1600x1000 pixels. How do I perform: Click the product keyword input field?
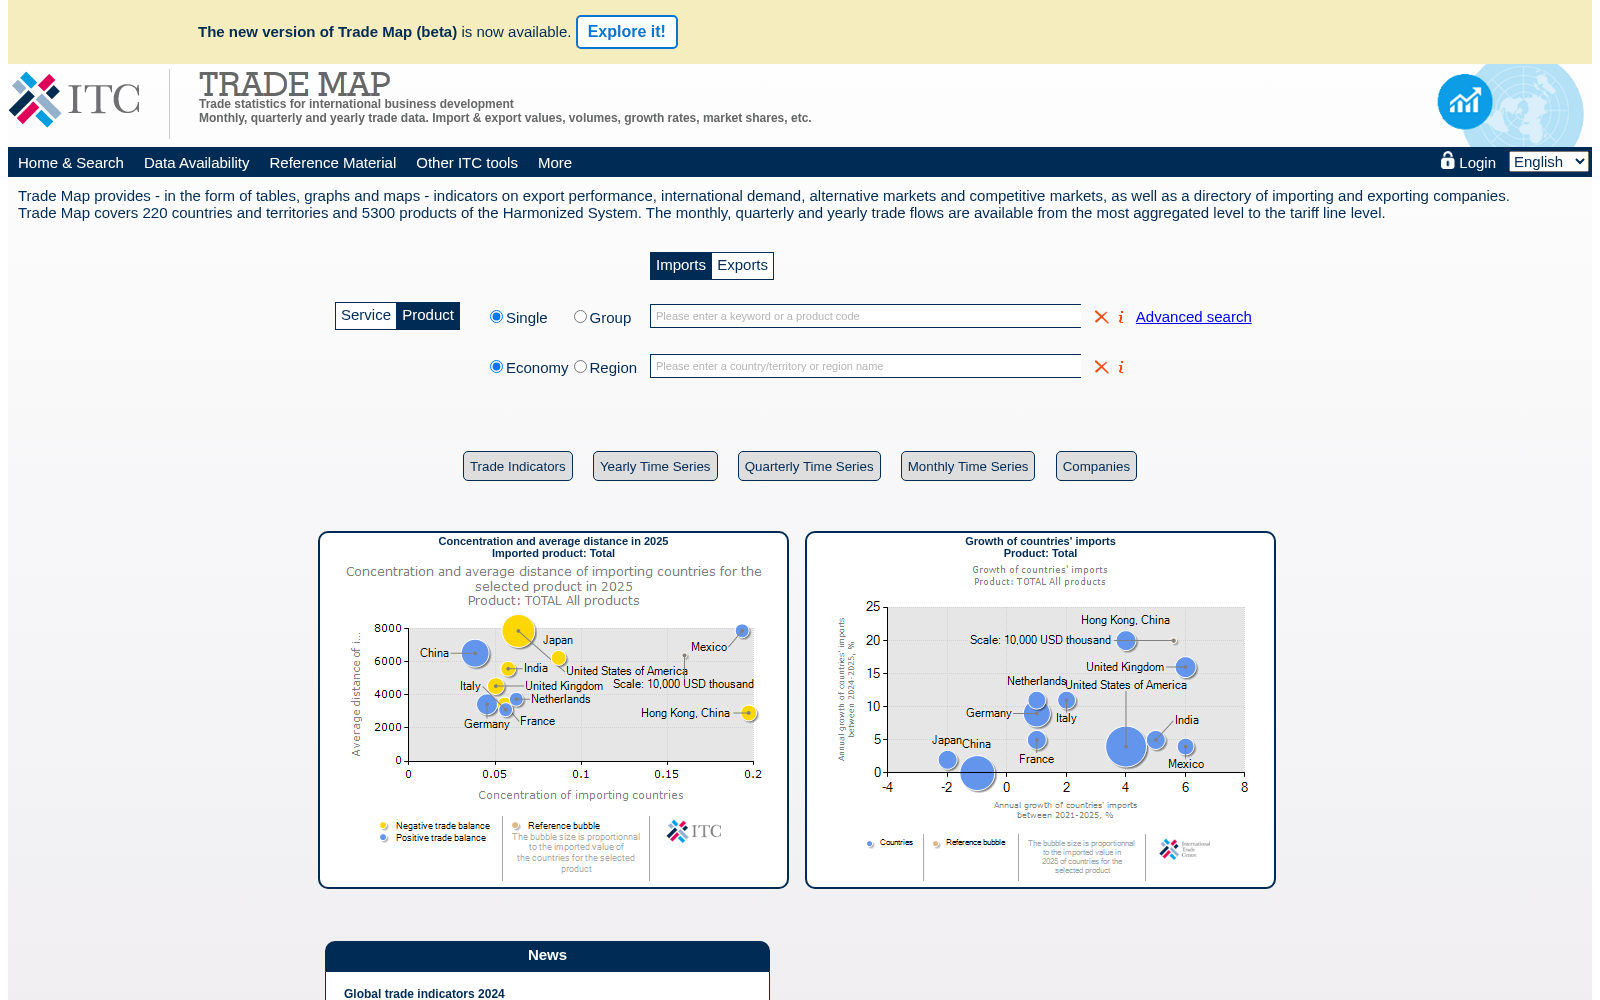865,316
